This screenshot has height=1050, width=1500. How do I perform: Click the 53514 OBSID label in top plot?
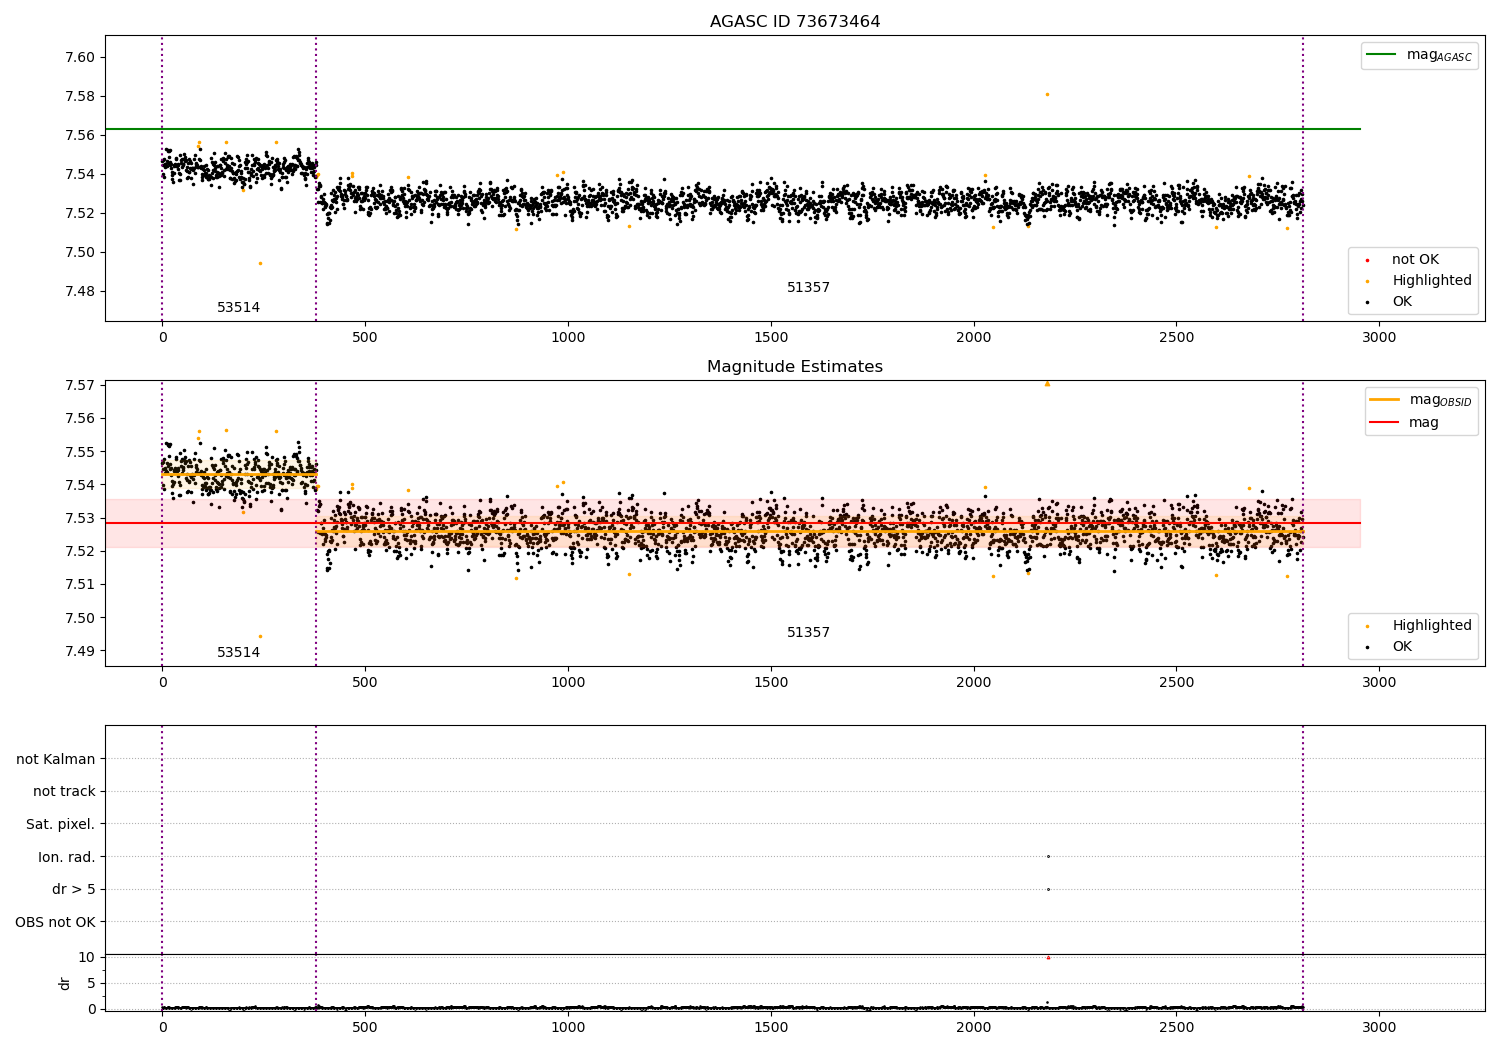point(238,308)
